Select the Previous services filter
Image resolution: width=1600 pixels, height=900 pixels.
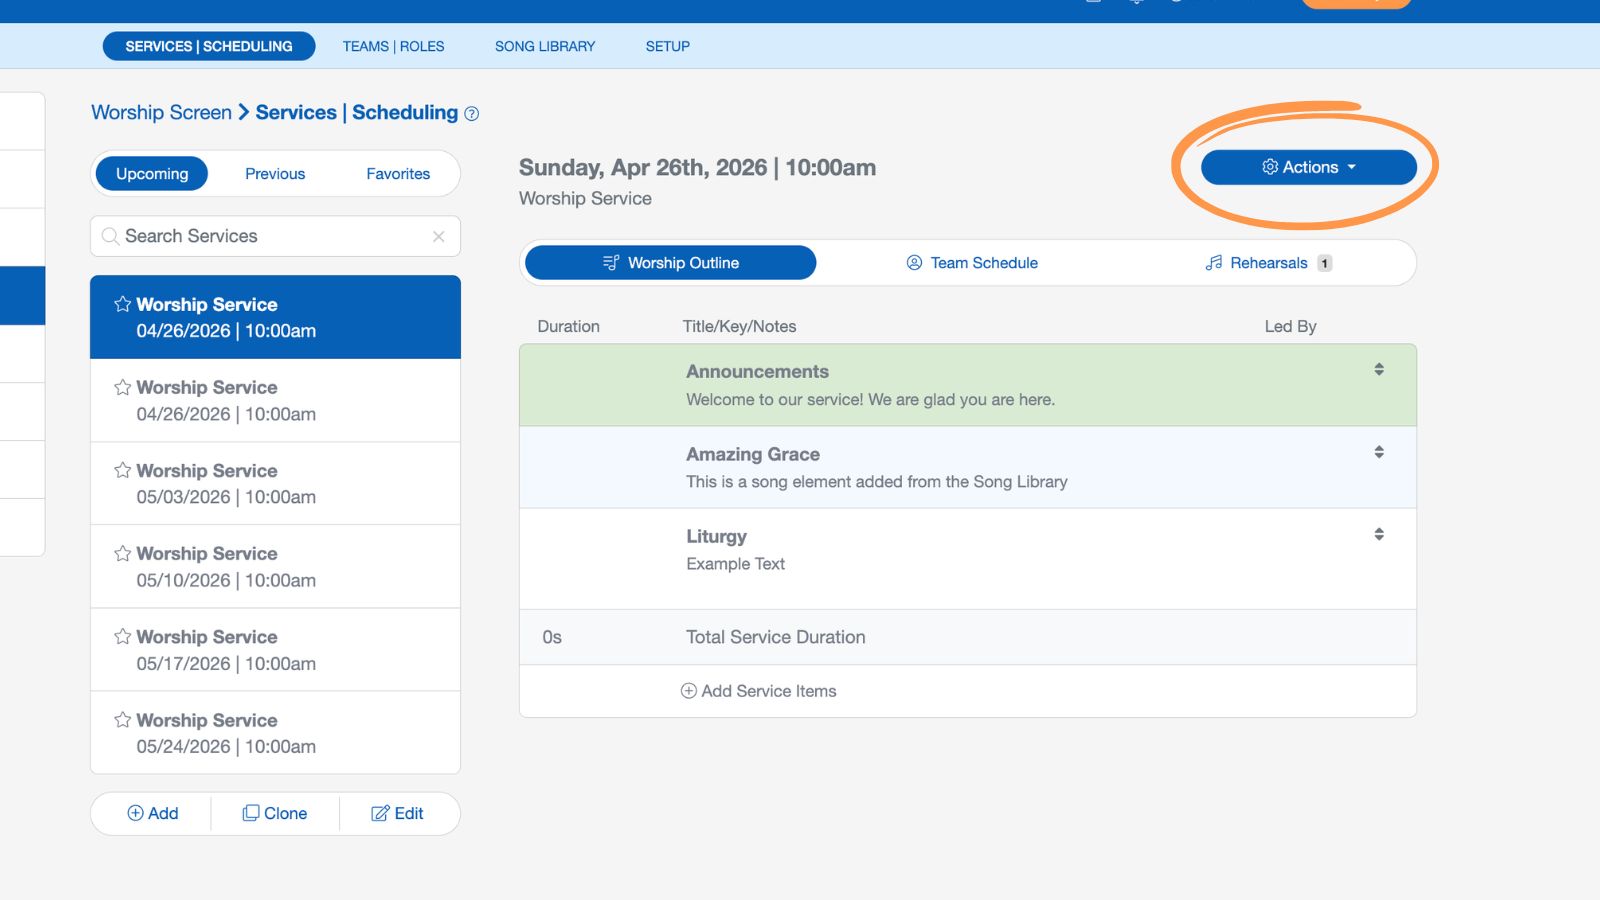point(274,173)
